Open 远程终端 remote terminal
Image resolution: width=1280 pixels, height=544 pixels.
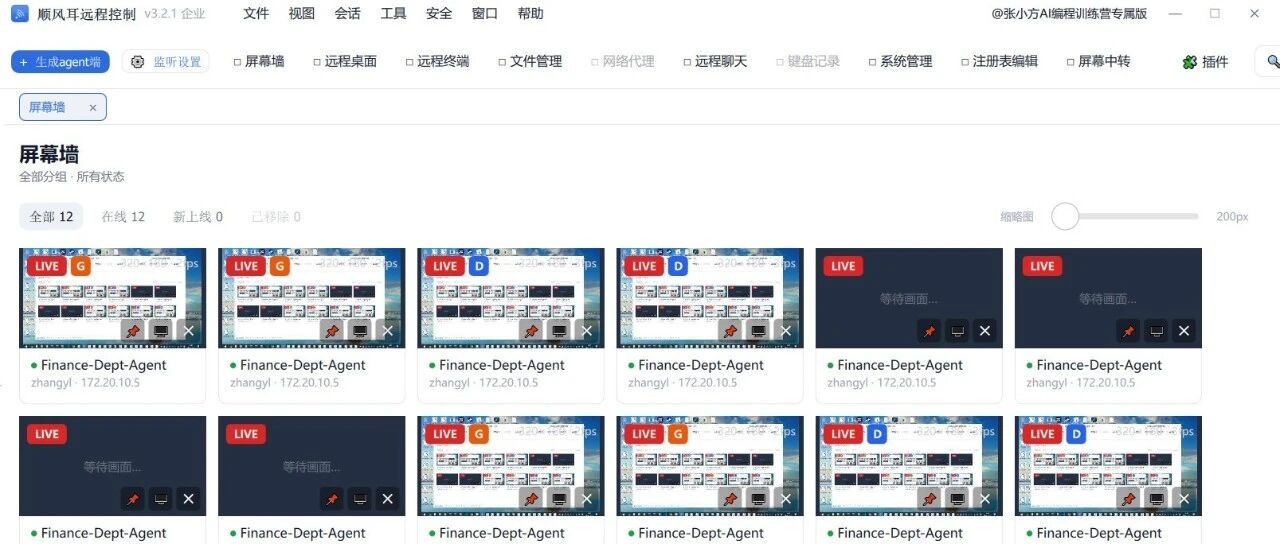(x=437, y=61)
